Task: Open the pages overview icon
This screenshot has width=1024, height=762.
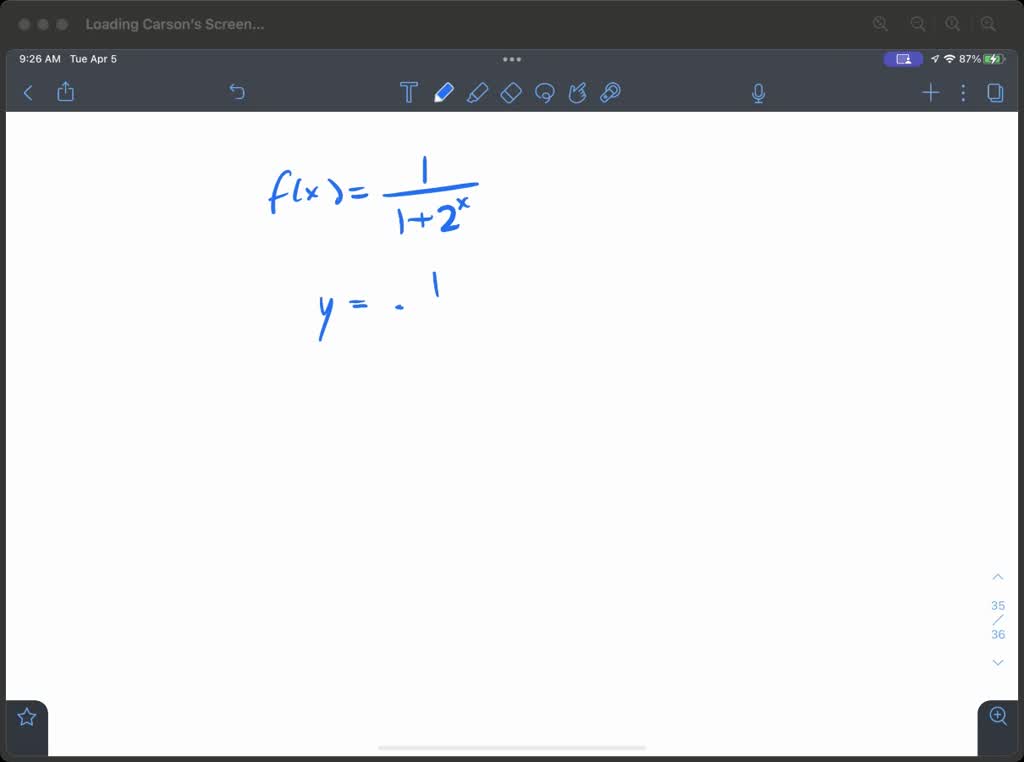Action: tap(994, 92)
